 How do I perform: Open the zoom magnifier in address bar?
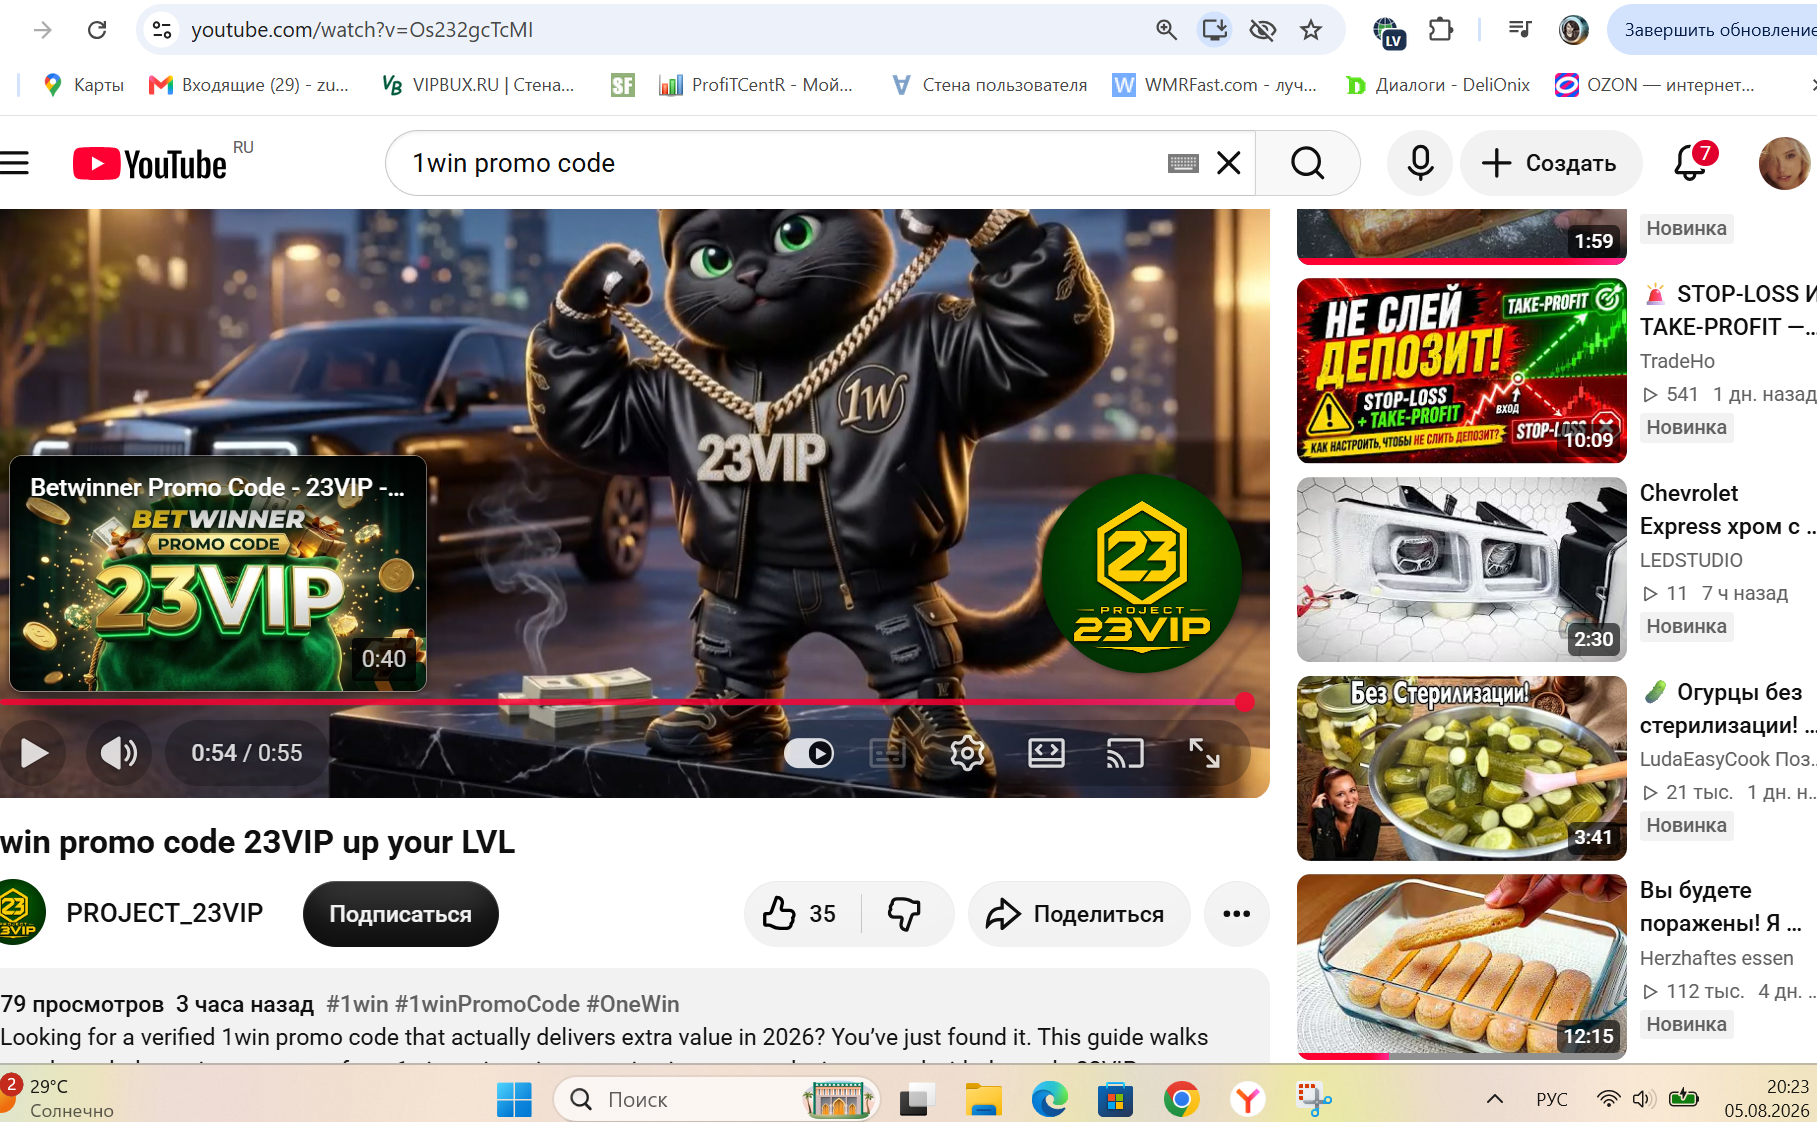pyautogui.click(x=1166, y=30)
